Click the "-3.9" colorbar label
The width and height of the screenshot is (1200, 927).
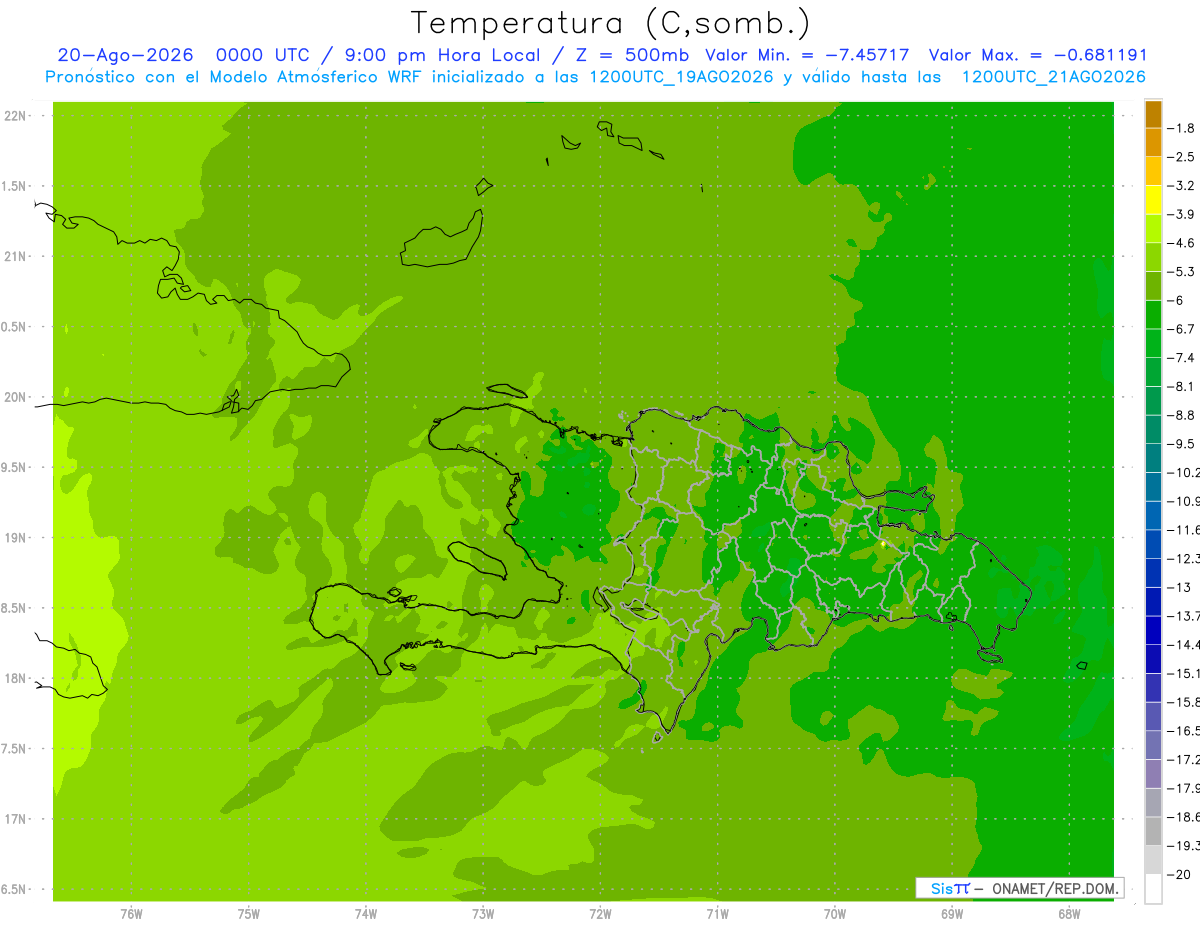pos(1182,214)
